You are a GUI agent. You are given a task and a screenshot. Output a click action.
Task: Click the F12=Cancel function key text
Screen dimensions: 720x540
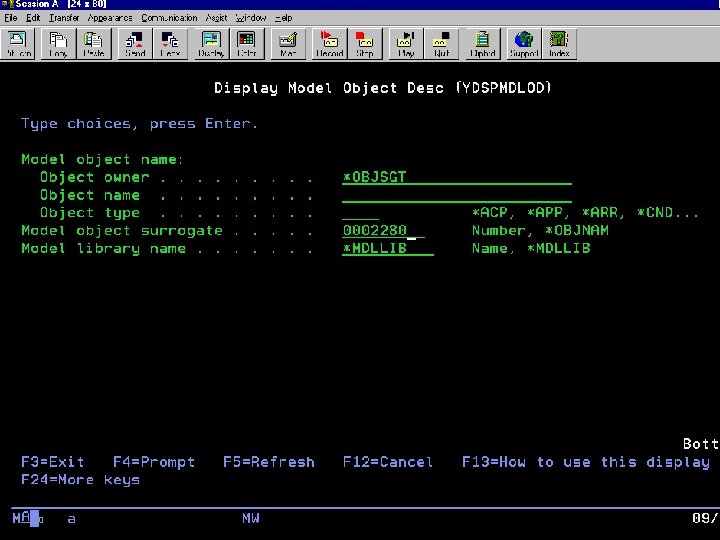tap(388, 462)
